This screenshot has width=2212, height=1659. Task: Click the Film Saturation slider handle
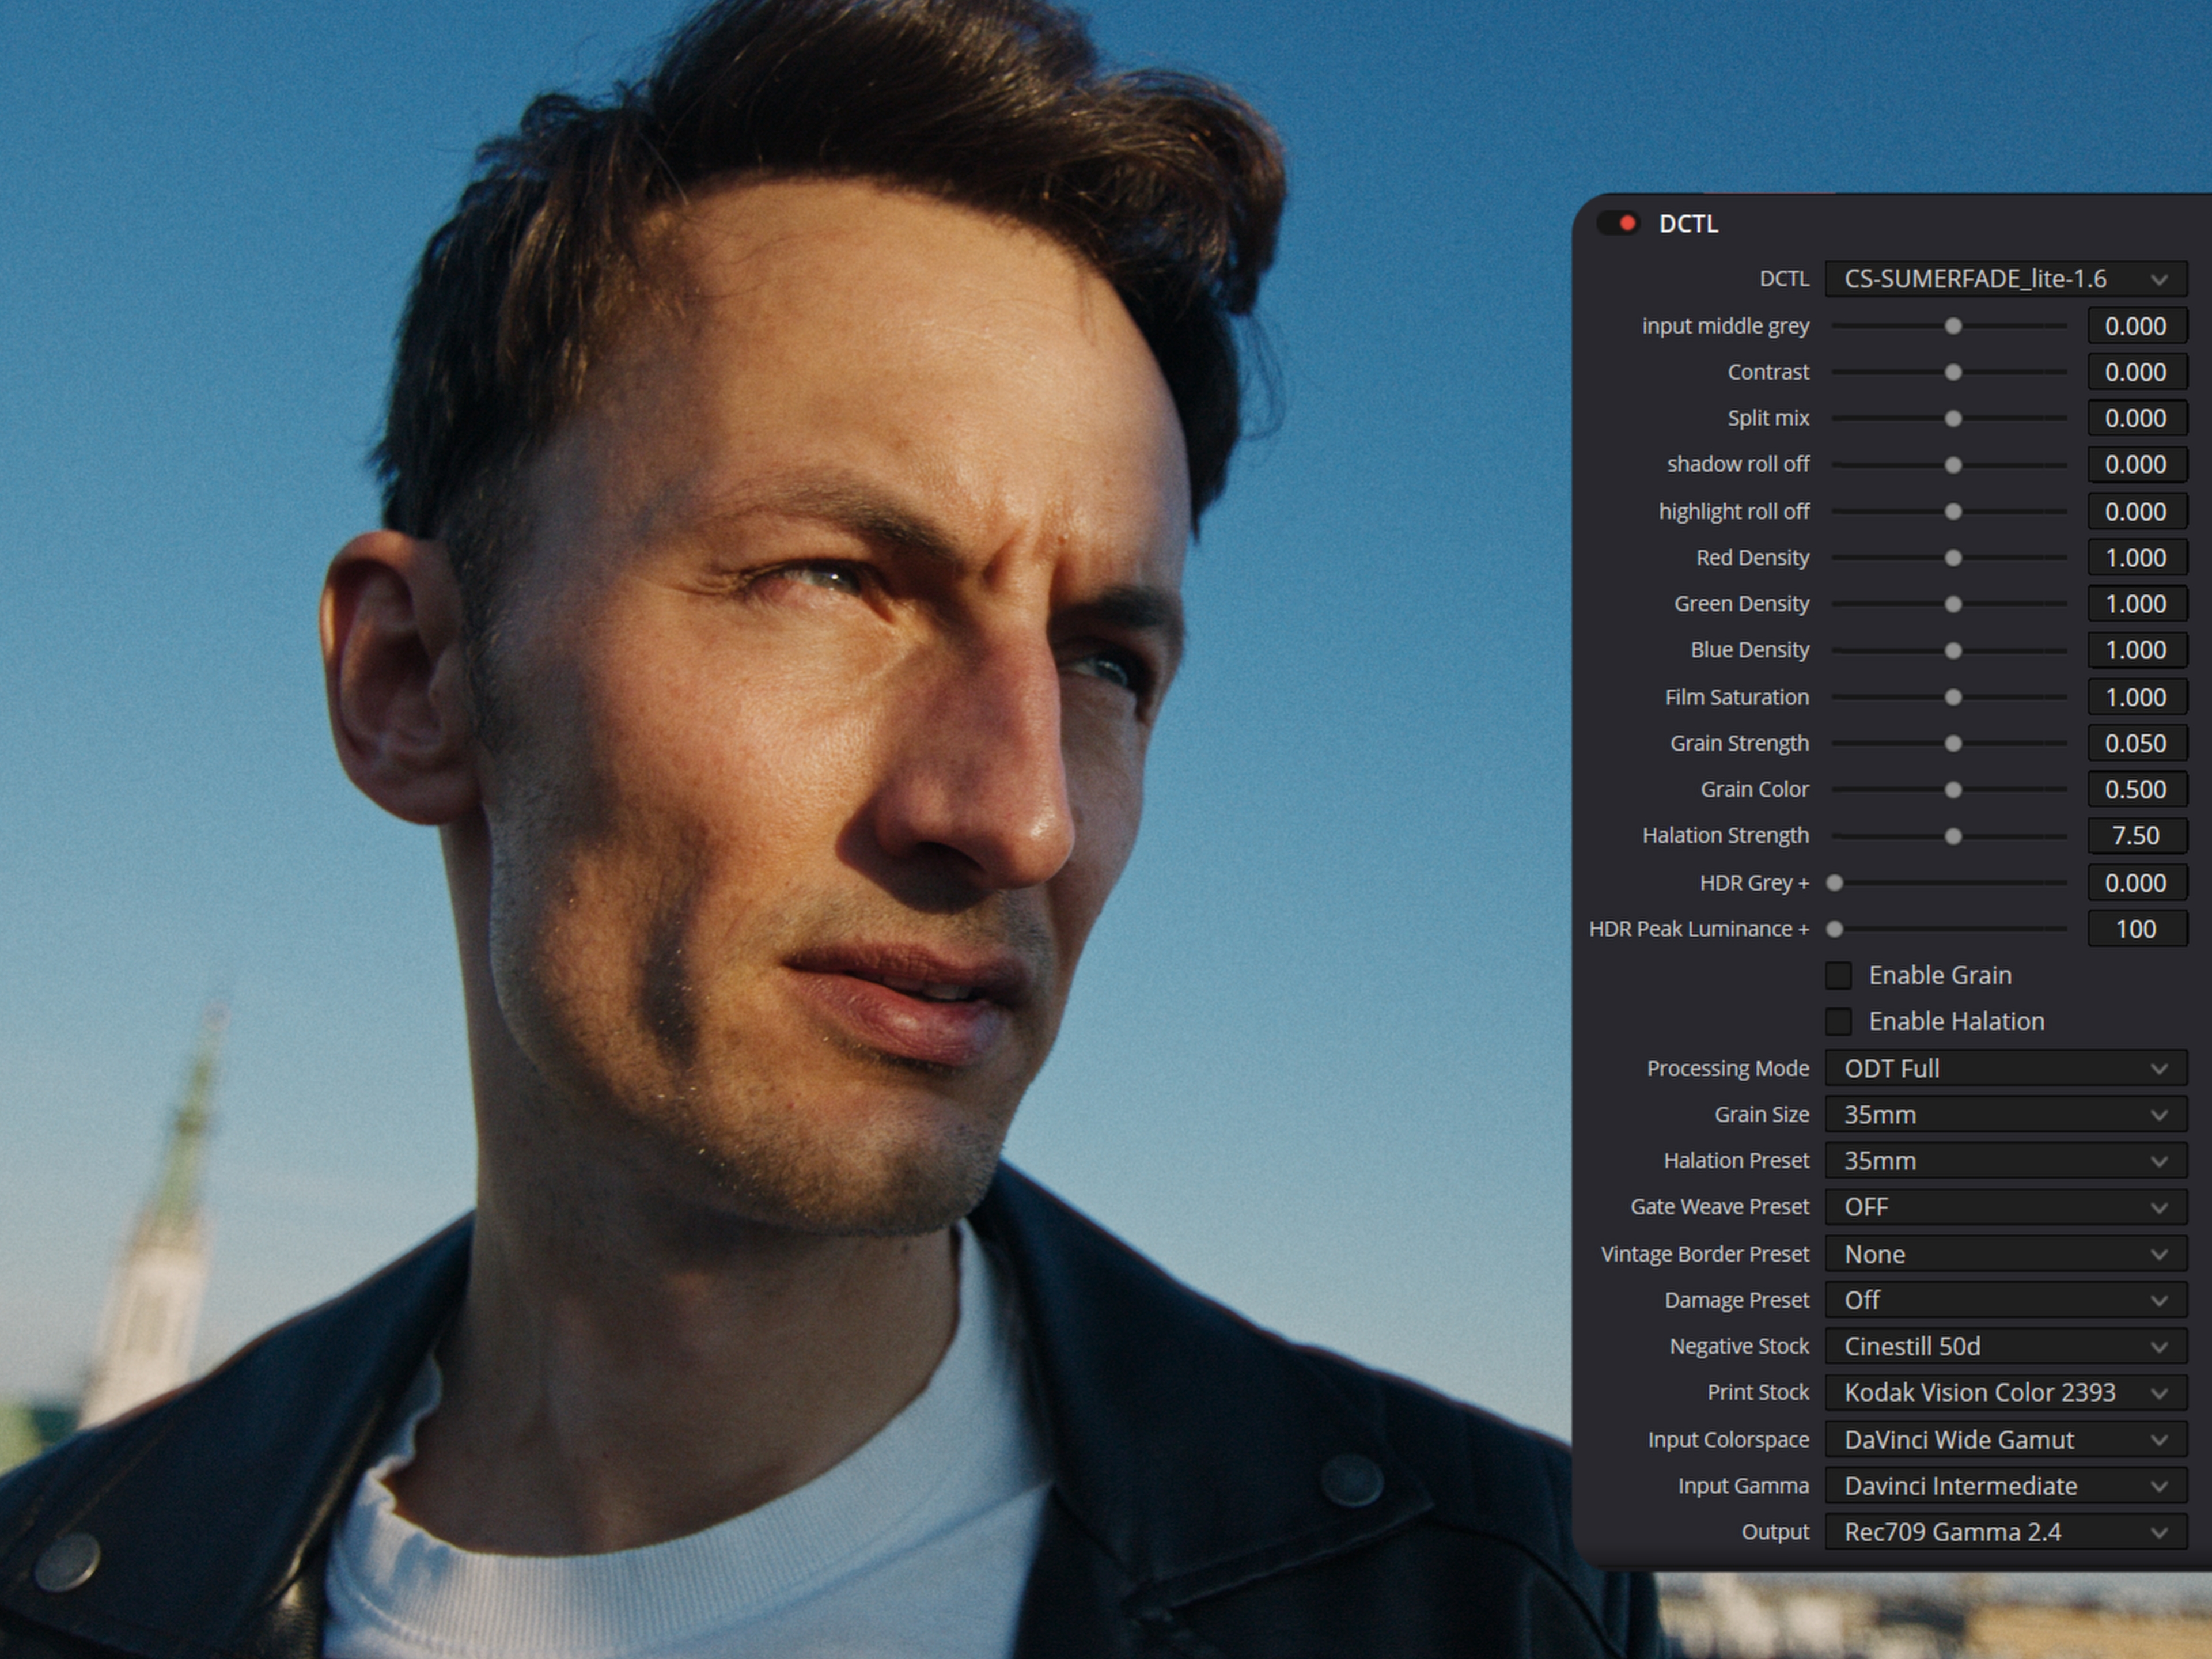pos(1953,697)
